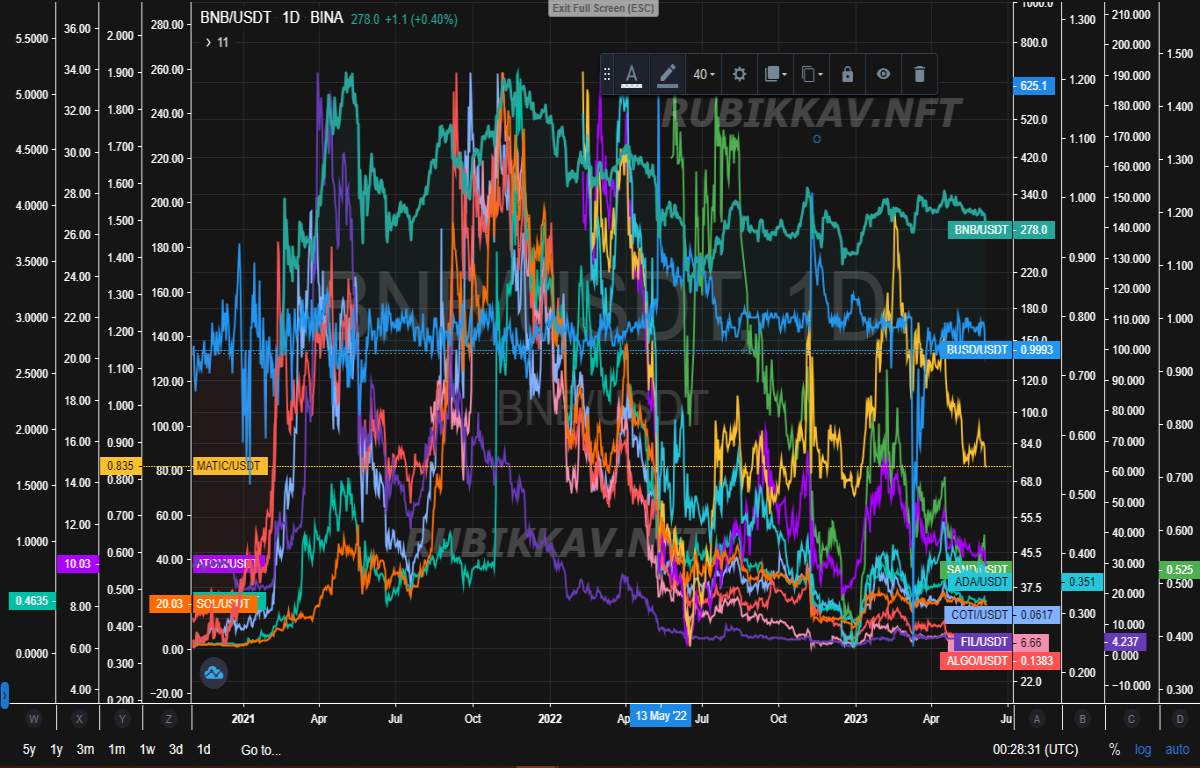Open the clone/copy dropdown
Image resolution: width=1200 pixels, height=768 pixels.
812,74
